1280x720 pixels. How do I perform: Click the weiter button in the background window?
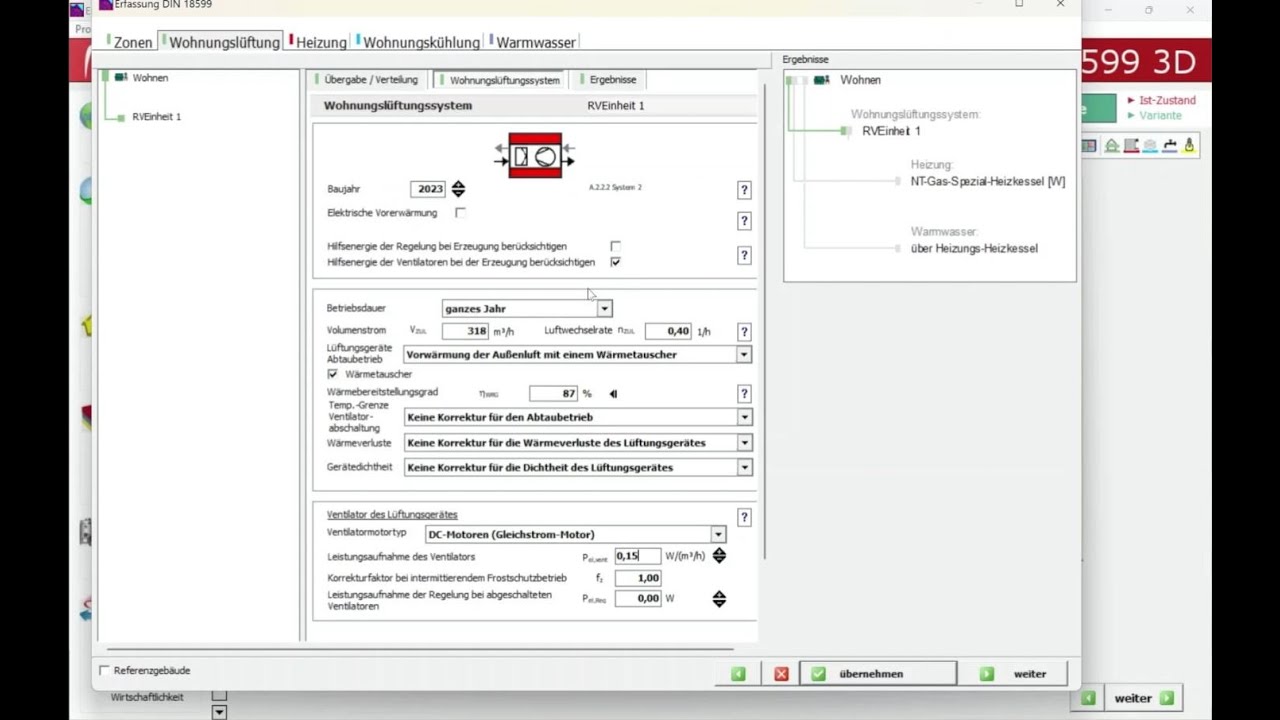(x=1145, y=698)
